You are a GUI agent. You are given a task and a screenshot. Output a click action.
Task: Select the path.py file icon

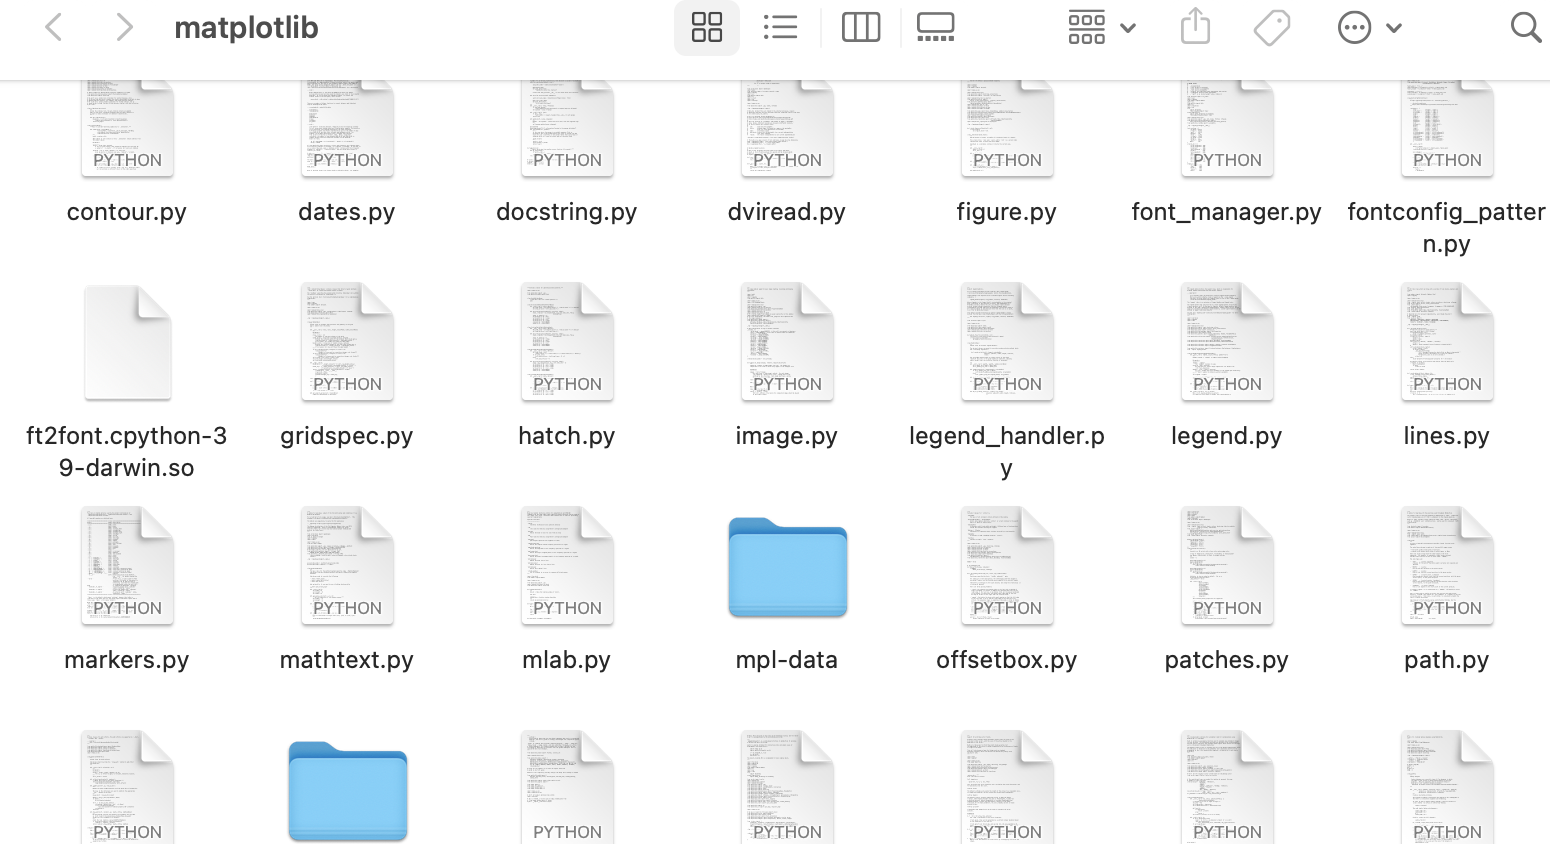tap(1447, 566)
